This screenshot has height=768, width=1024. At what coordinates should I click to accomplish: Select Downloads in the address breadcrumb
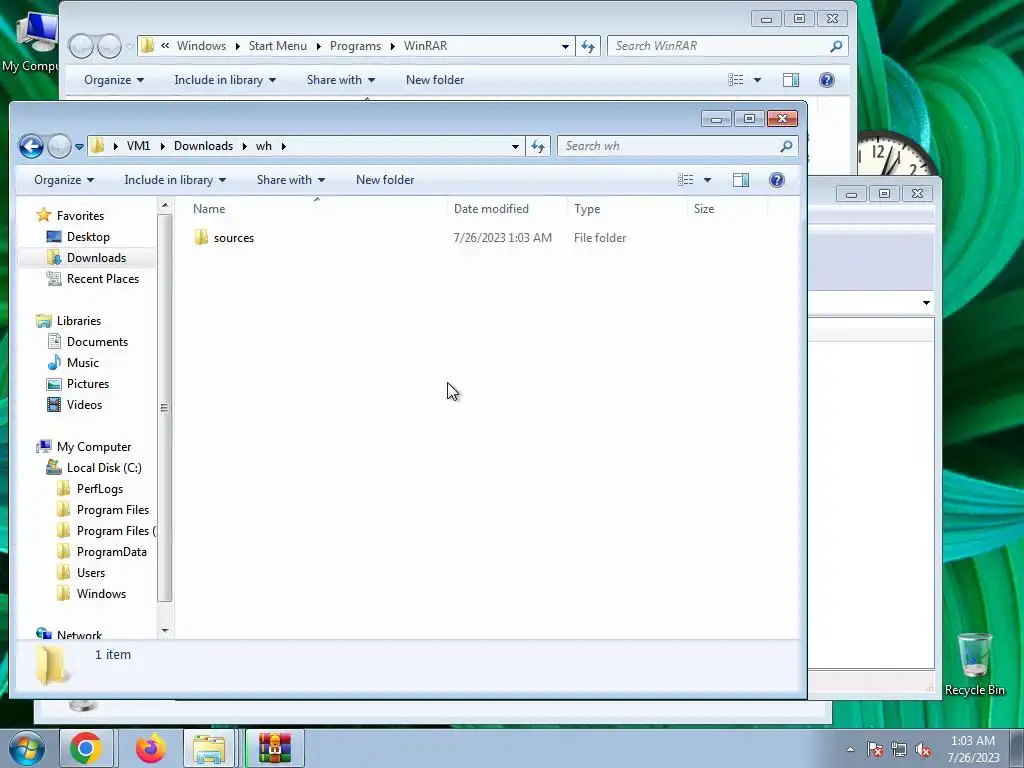click(203, 146)
